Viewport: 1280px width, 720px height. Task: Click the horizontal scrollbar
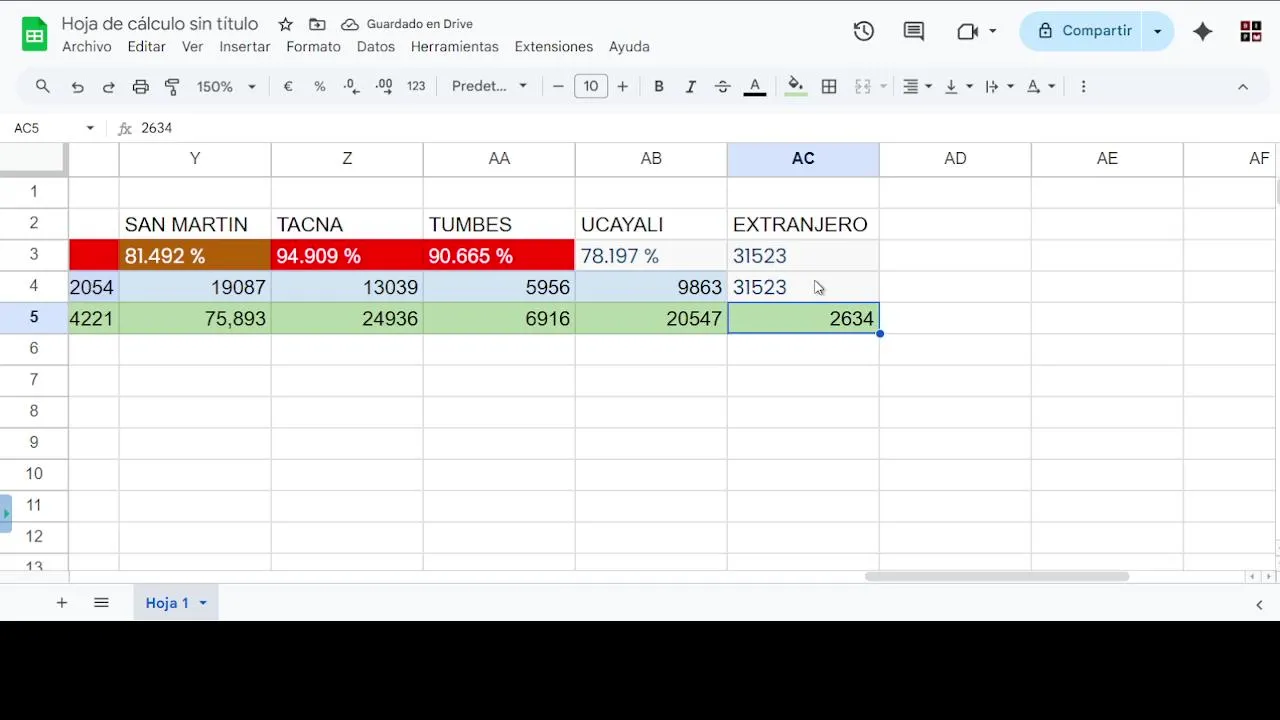997,576
